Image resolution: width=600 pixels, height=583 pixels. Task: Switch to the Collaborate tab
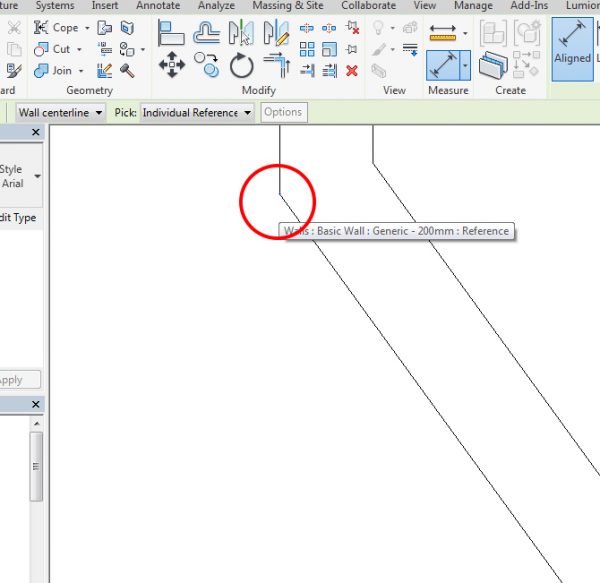(367, 6)
